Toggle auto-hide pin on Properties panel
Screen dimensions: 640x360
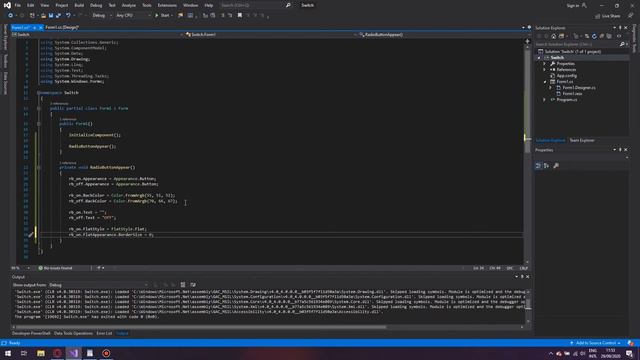click(x=620, y=150)
